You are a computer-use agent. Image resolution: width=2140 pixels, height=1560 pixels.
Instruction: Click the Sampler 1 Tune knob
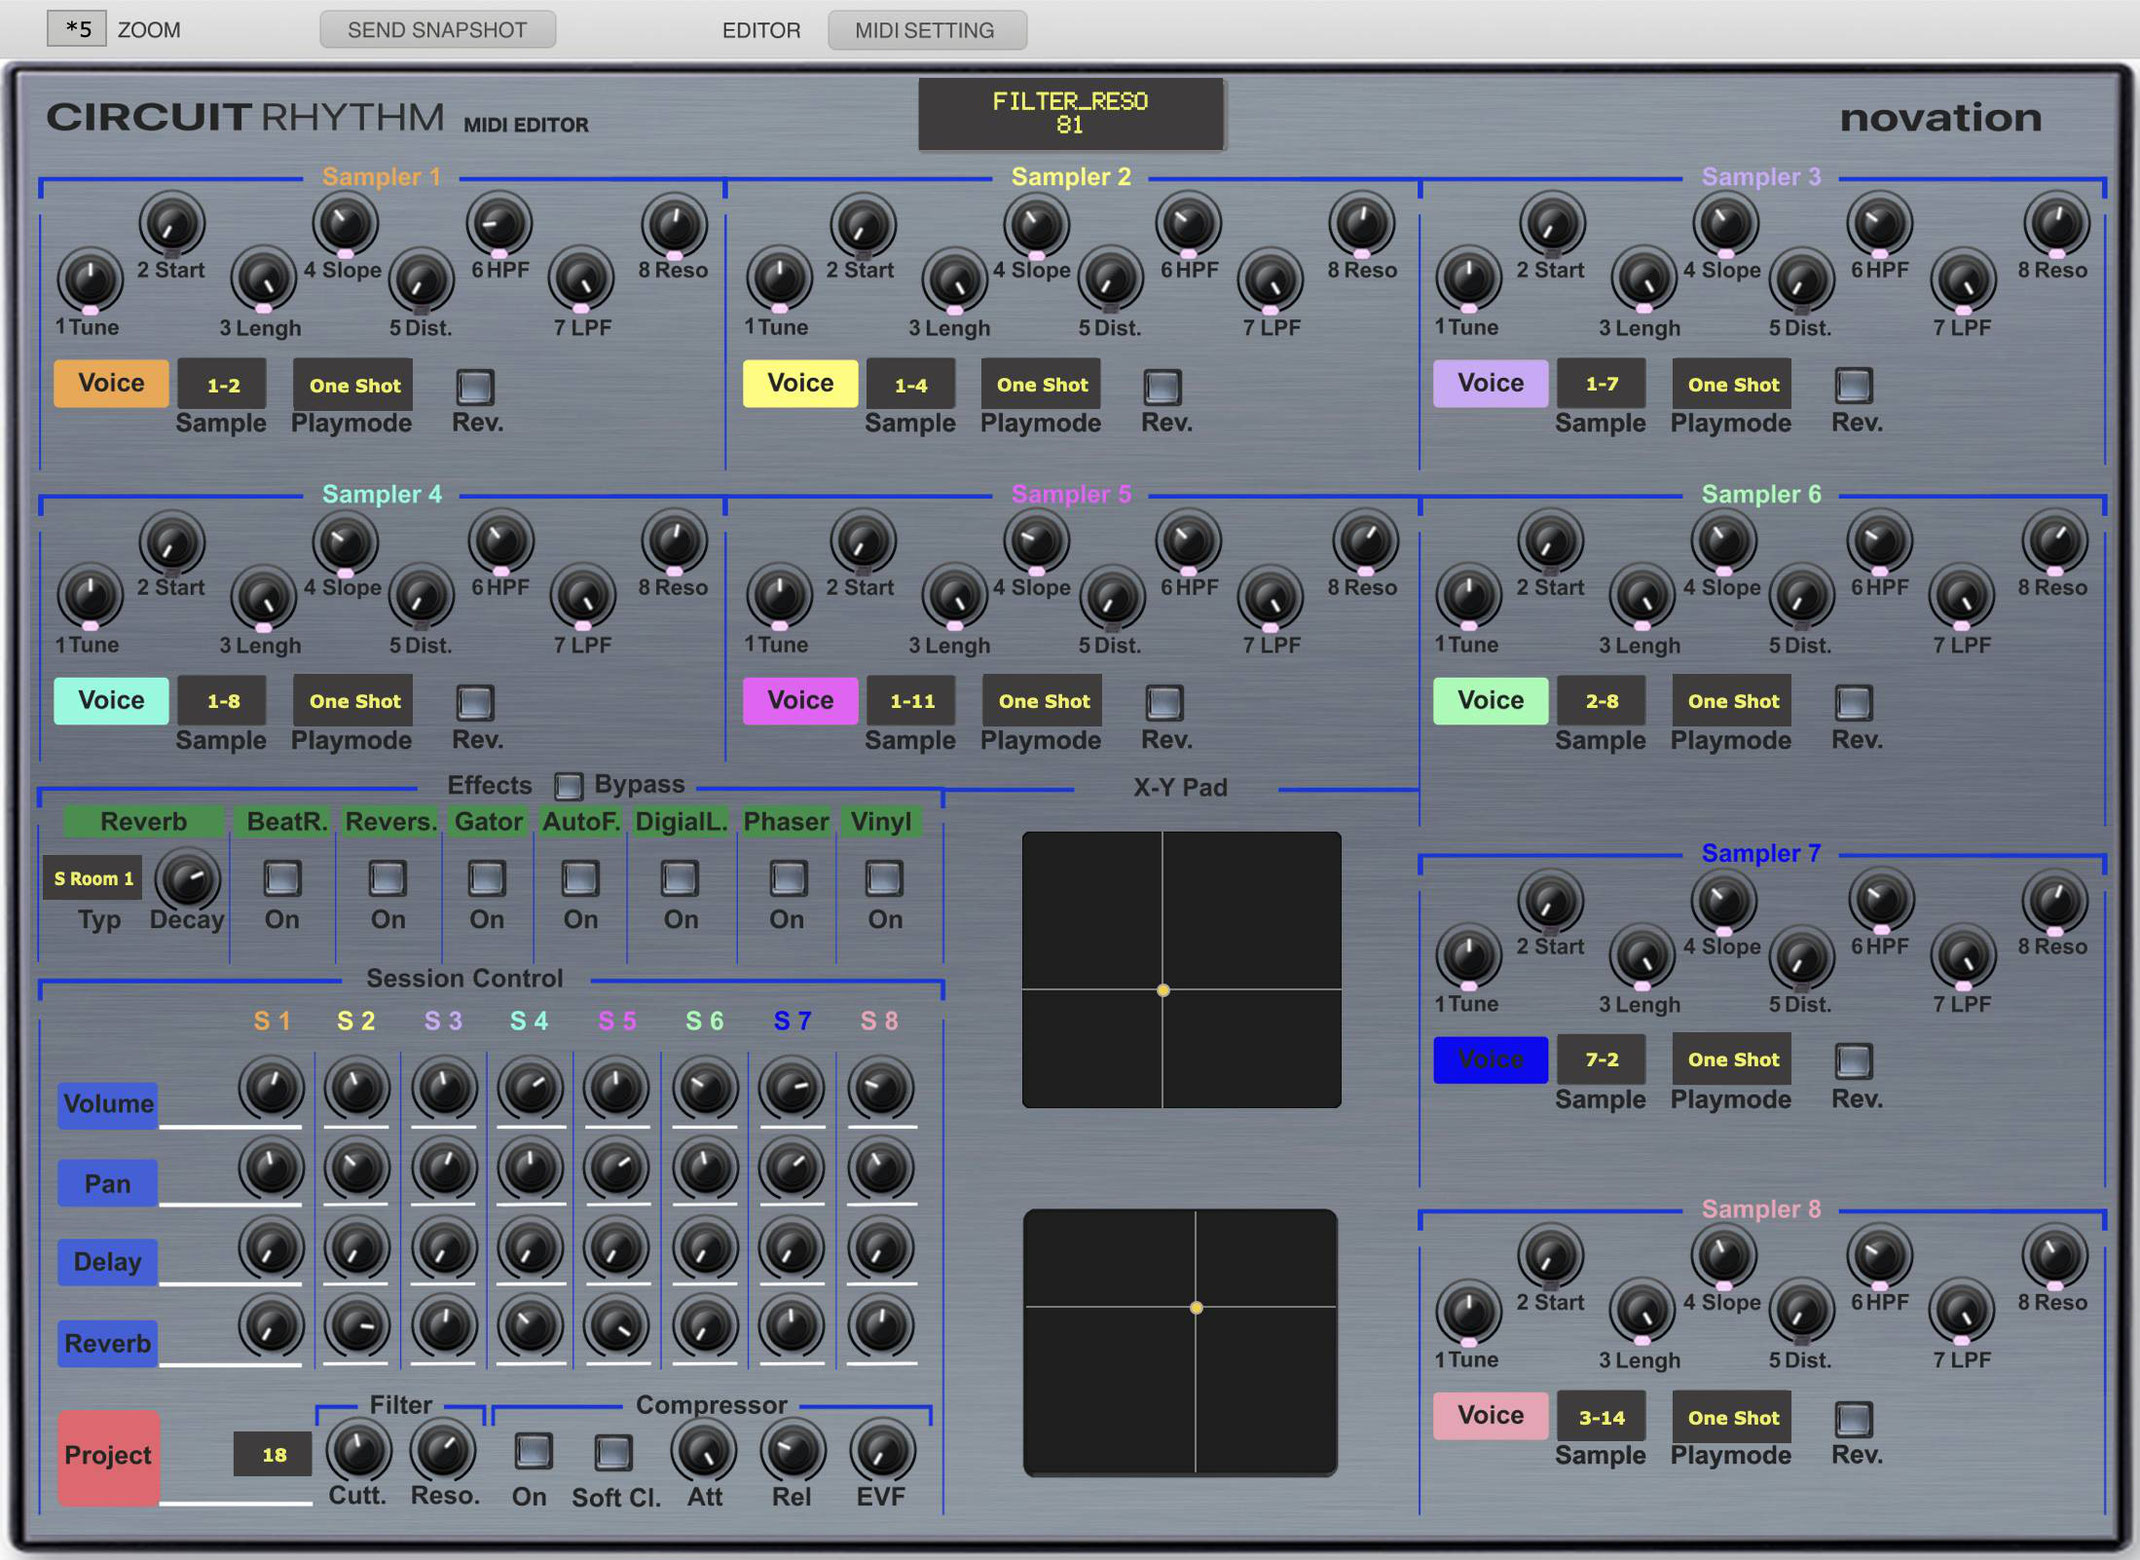pos(90,280)
